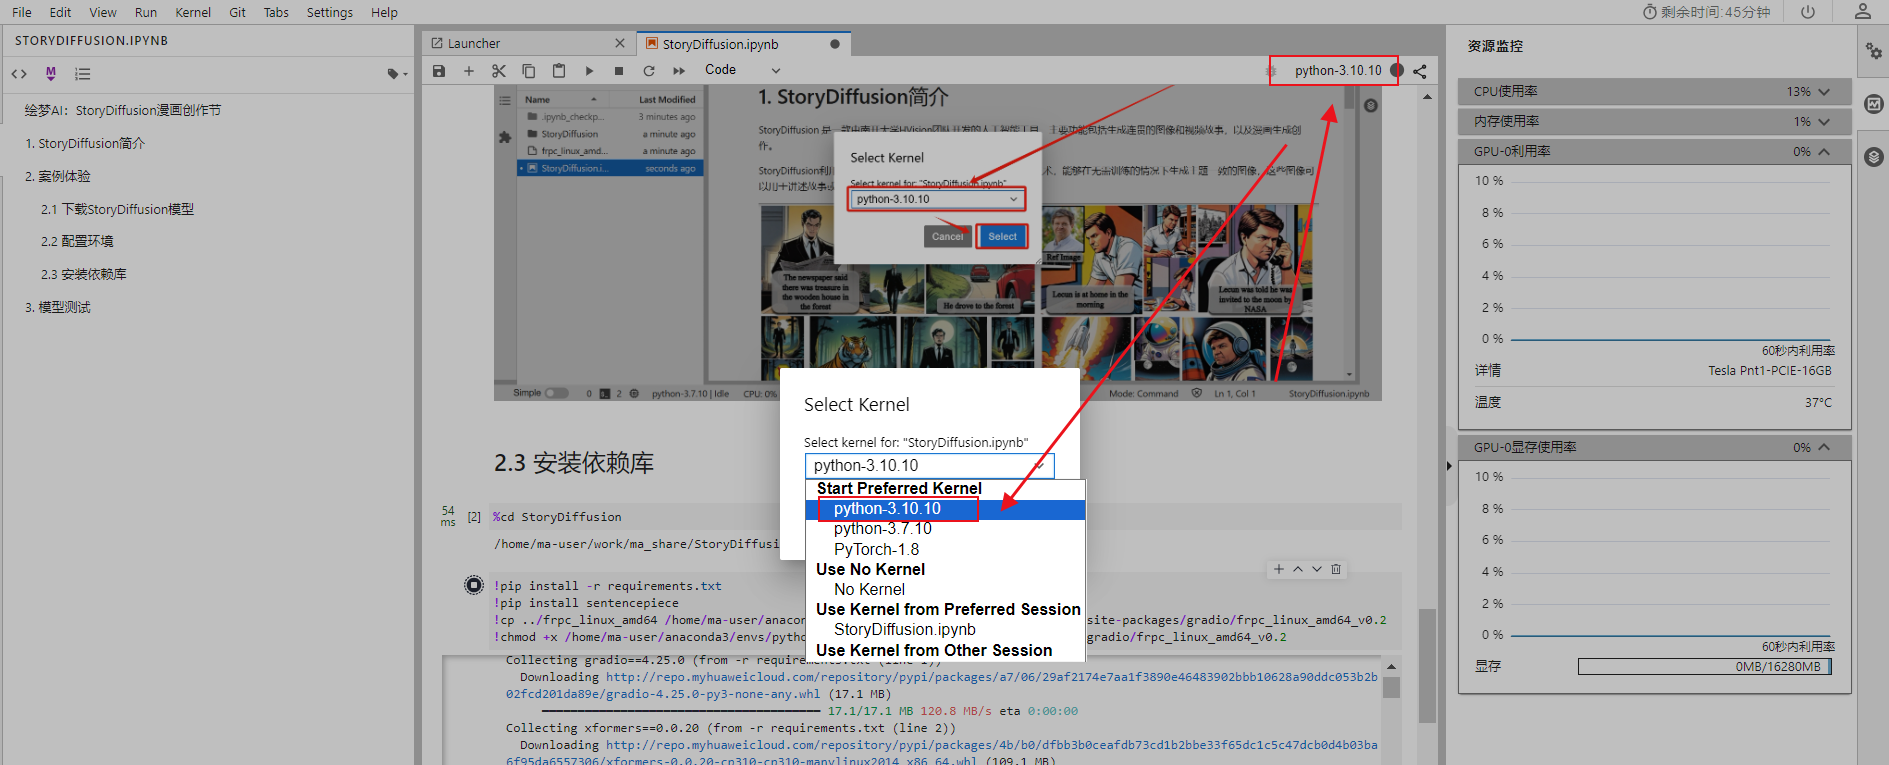Click the GPU memory 0MB/16280MB usage bar

pyautogui.click(x=1704, y=667)
